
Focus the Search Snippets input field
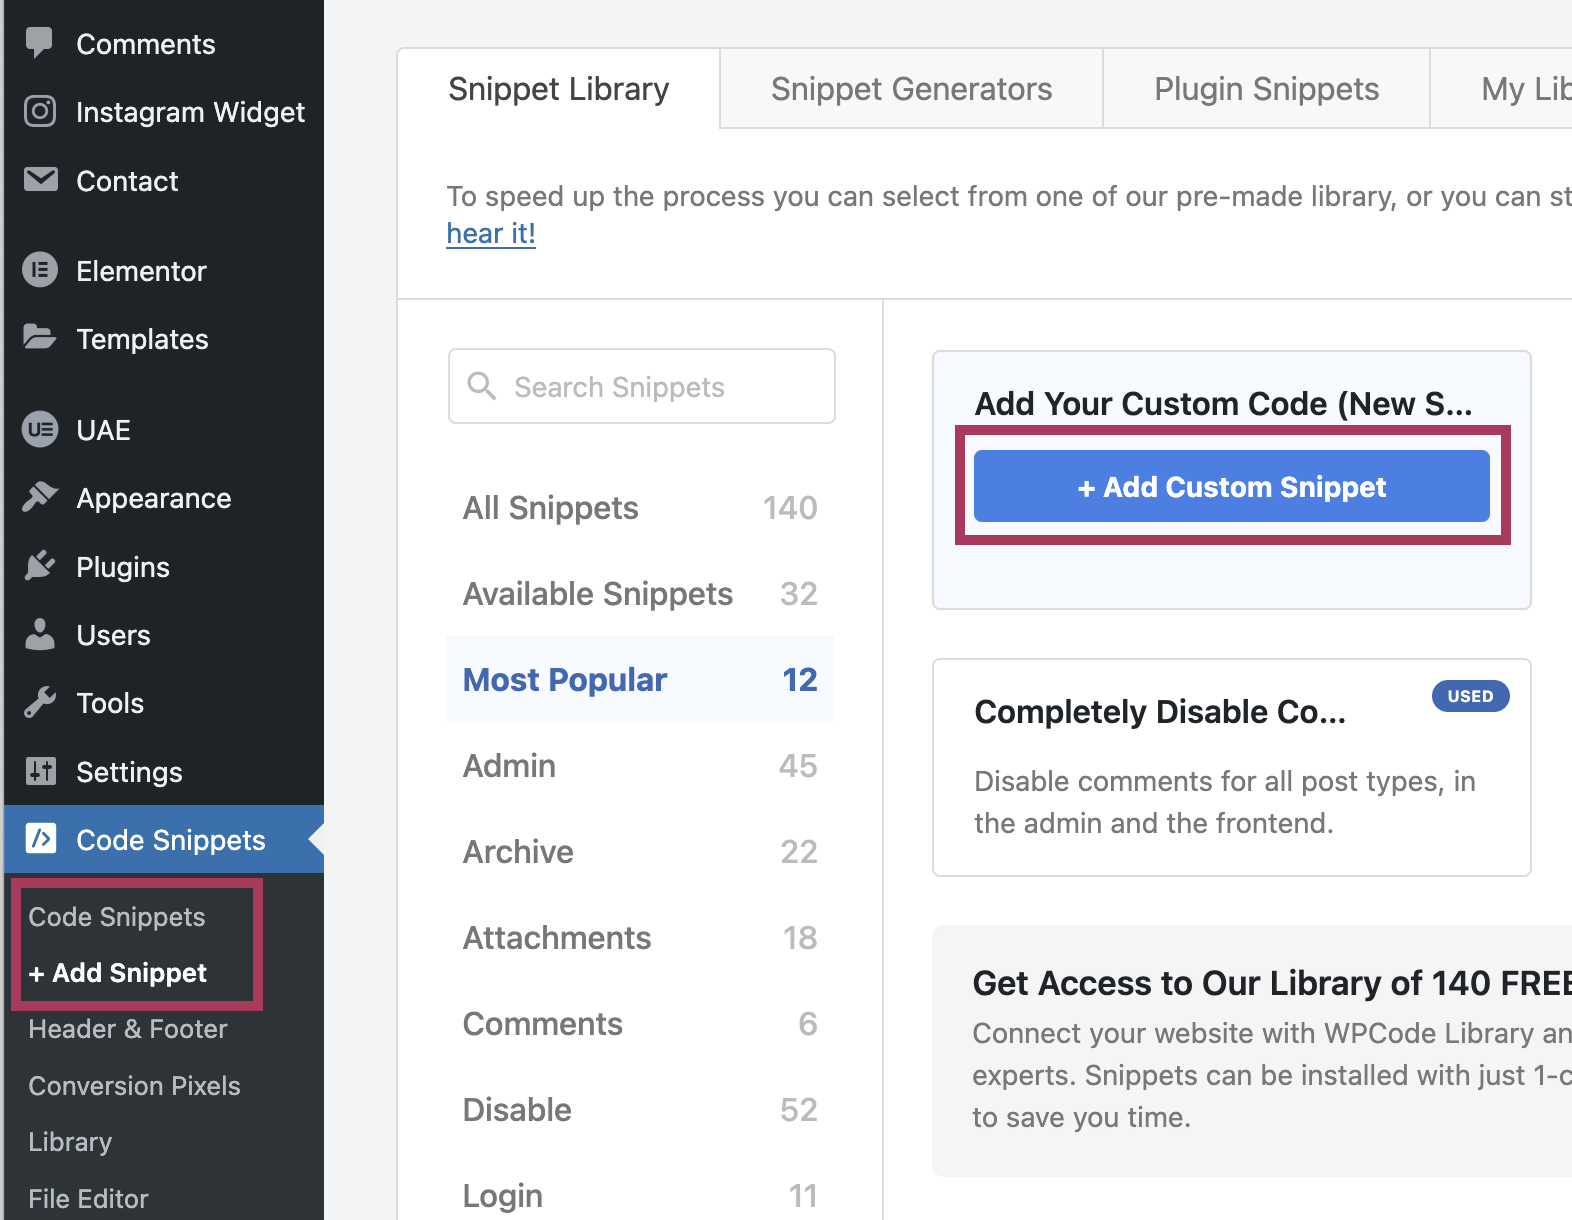[642, 386]
